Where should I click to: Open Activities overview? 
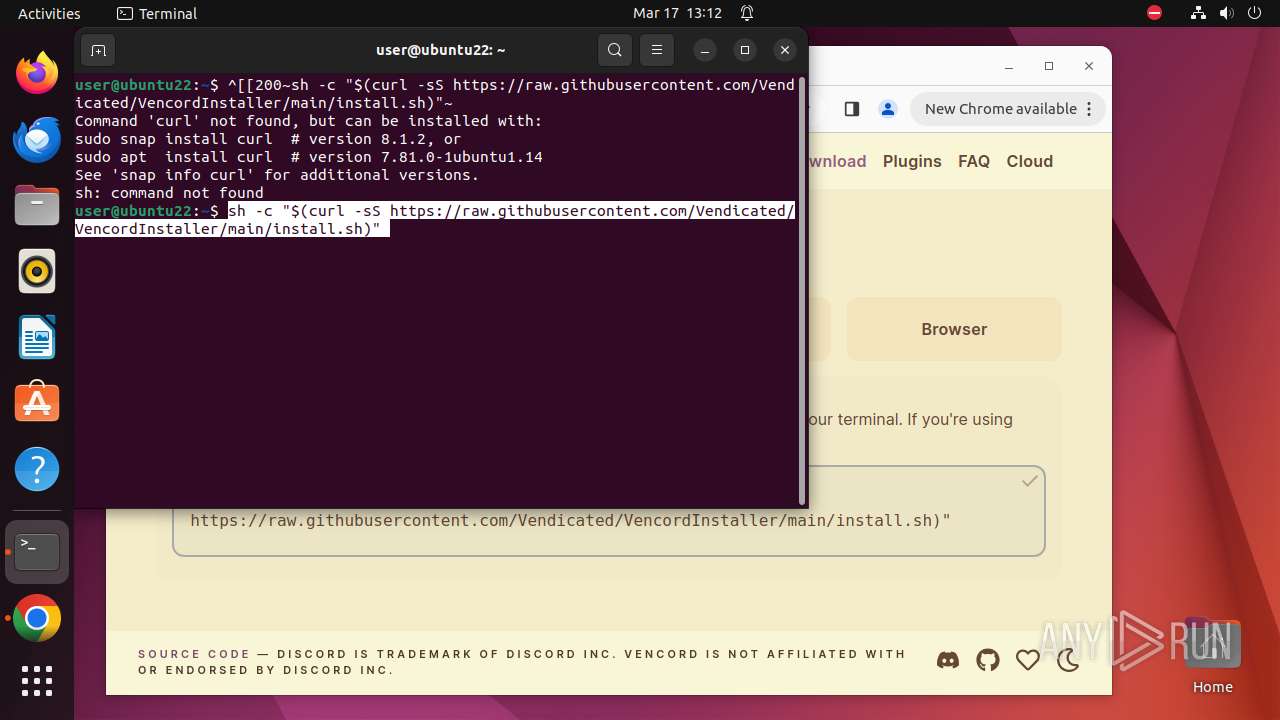[49, 13]
